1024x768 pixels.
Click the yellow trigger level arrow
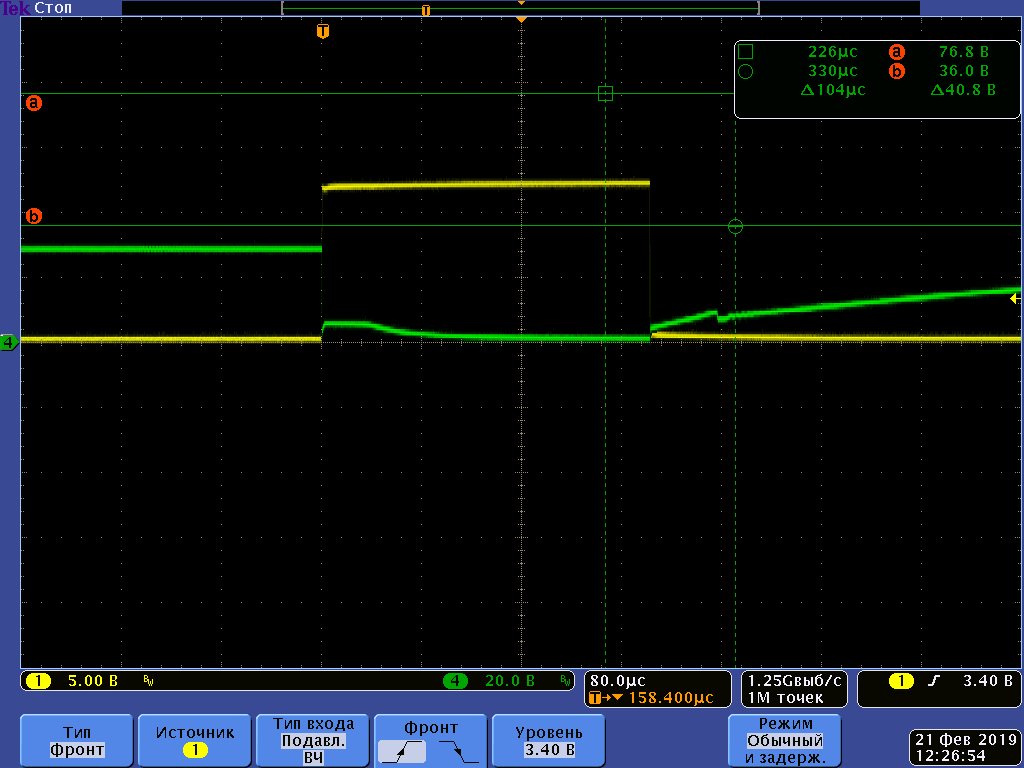pos(1015,299)
